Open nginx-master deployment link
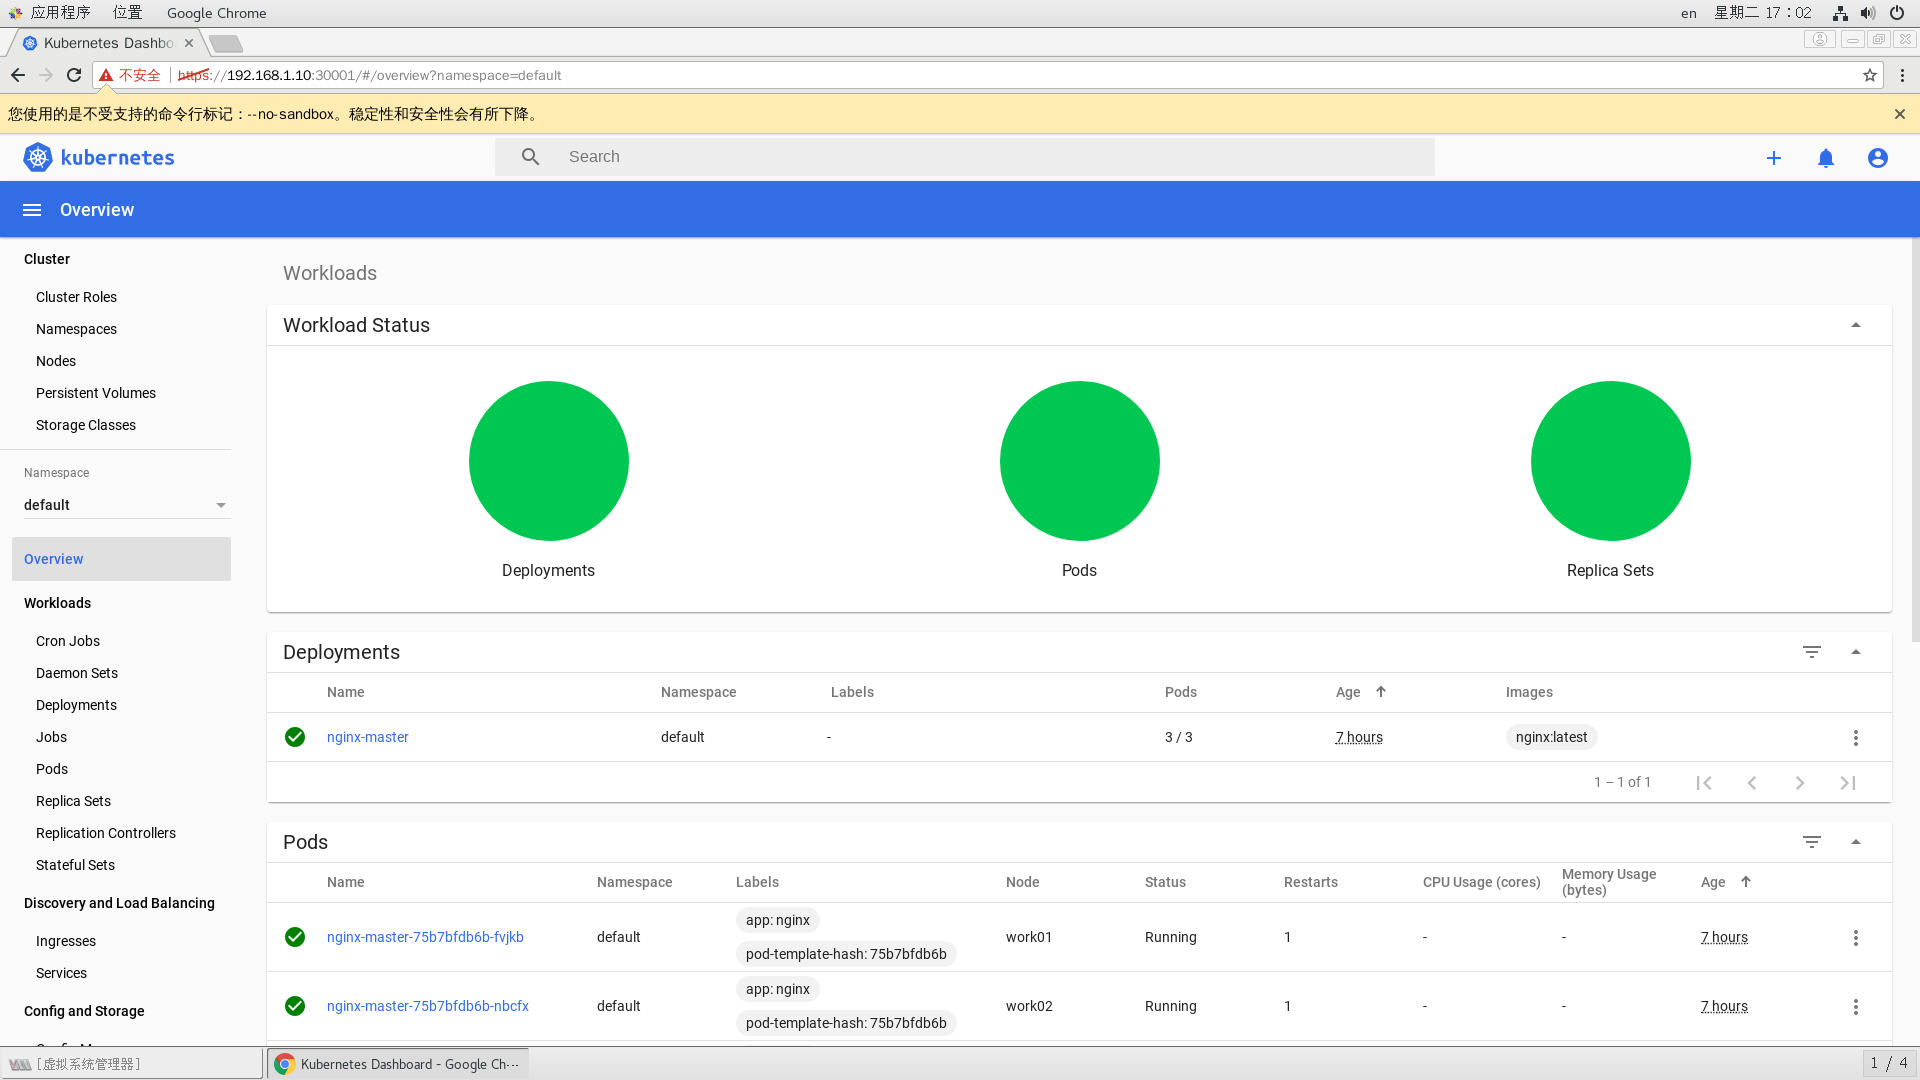Viewport: 1920px width, 1080px height. click(x=367, y=737)
